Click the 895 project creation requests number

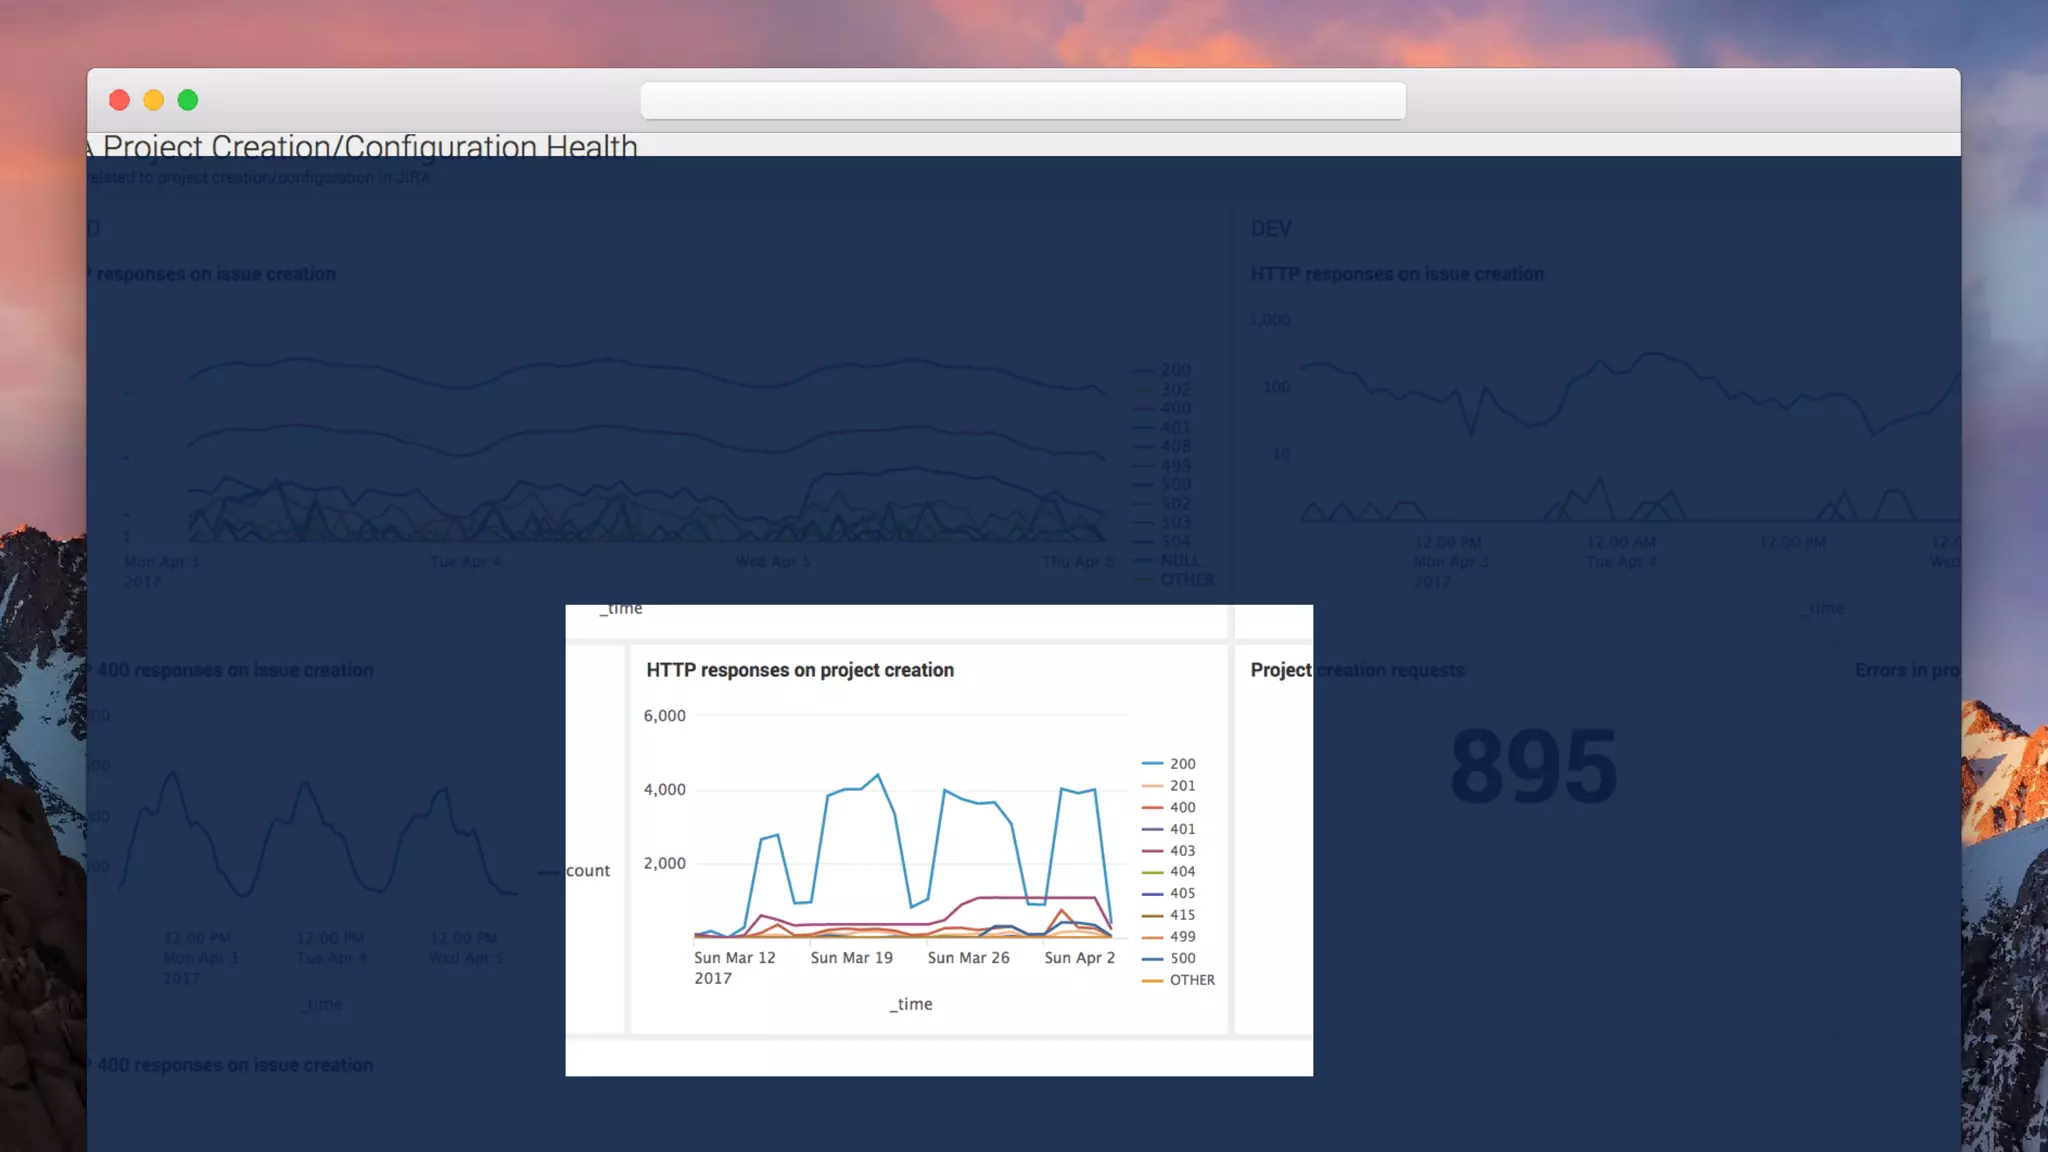[x=1533, y=767]
